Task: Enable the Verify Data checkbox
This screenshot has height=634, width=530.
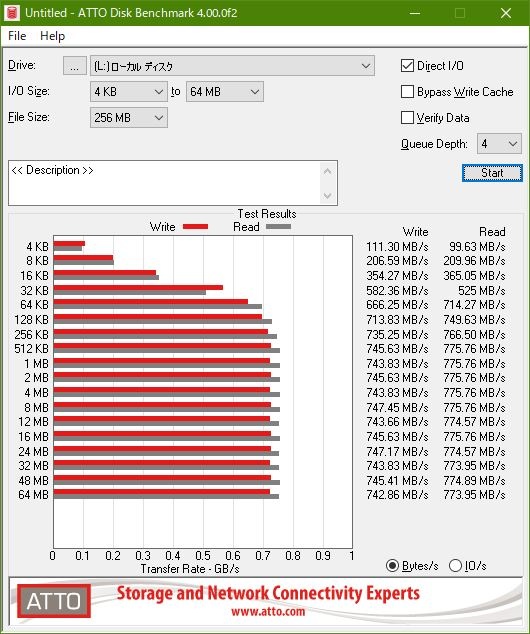Action: (x=407, y=118)
